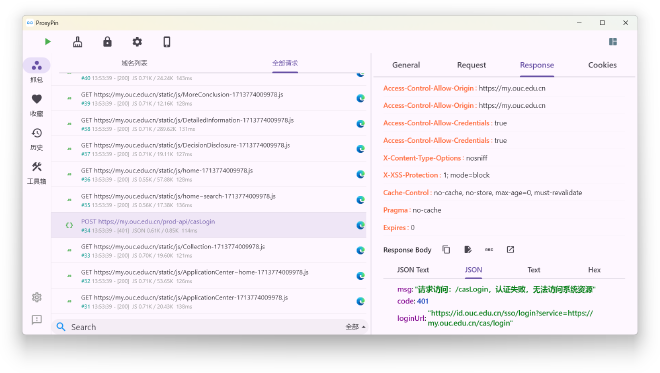Open feedback icon at sidebar bottom
660x373 pixels.
(x=37, y=320)
